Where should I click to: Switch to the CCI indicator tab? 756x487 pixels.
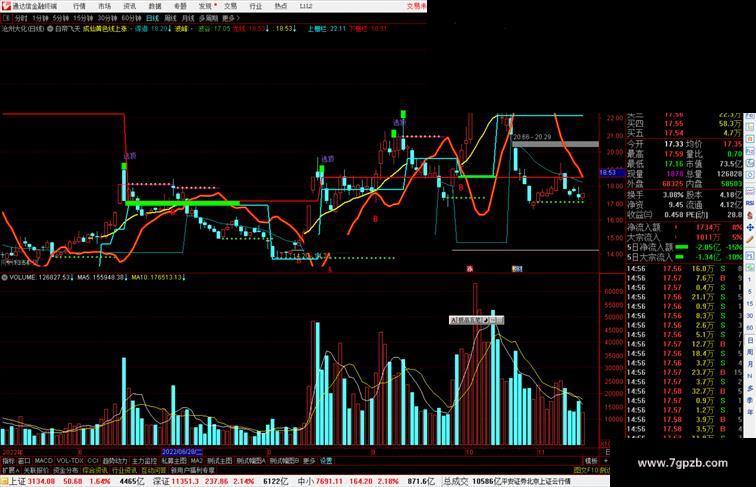tap(93, 461)
